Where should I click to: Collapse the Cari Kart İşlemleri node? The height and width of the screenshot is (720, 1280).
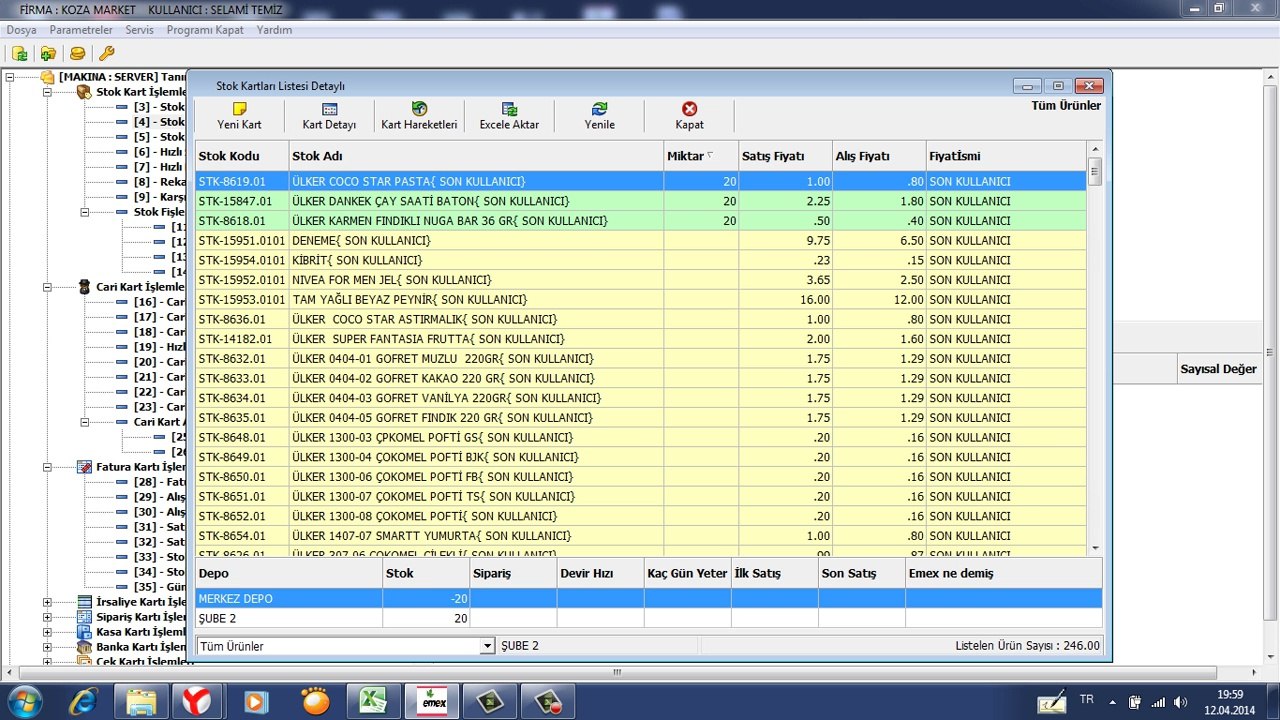pos(47,287)
